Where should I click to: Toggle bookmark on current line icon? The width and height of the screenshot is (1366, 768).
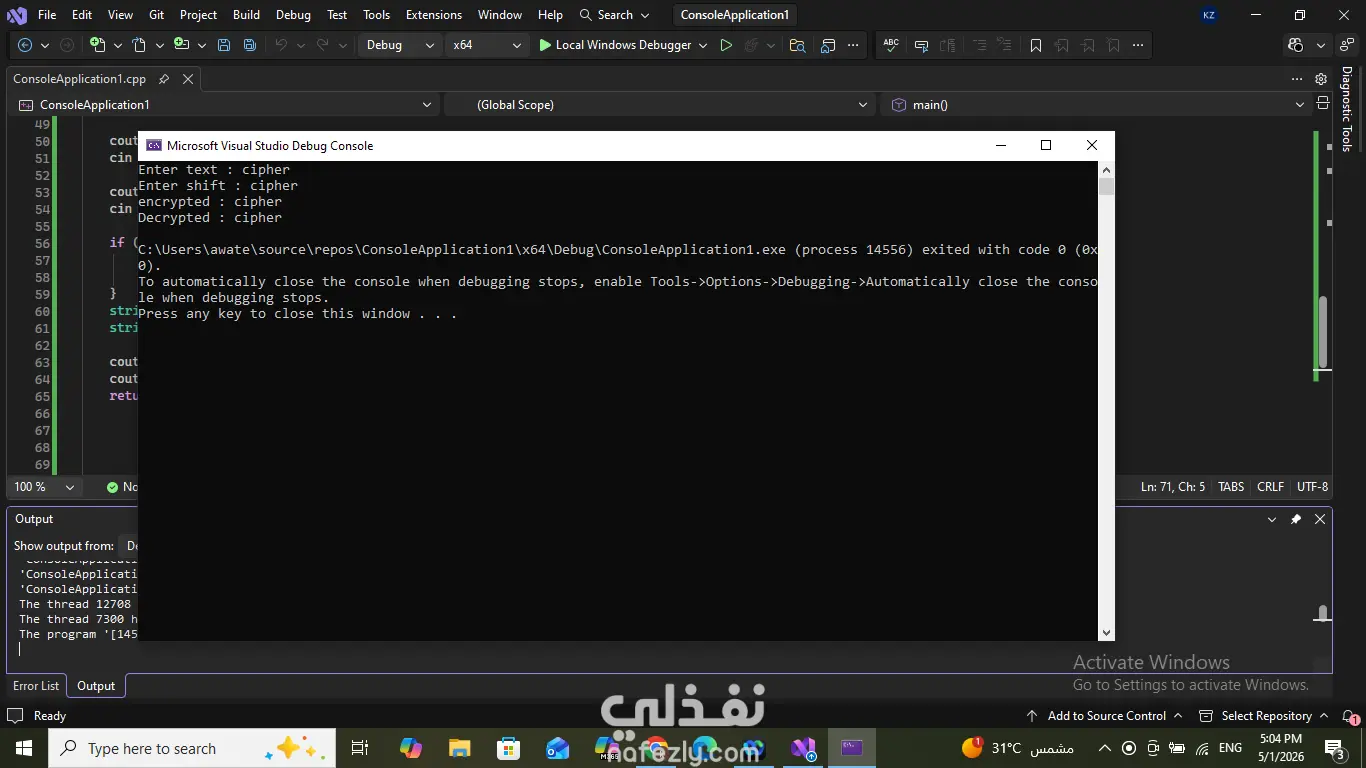(1035, 45)
